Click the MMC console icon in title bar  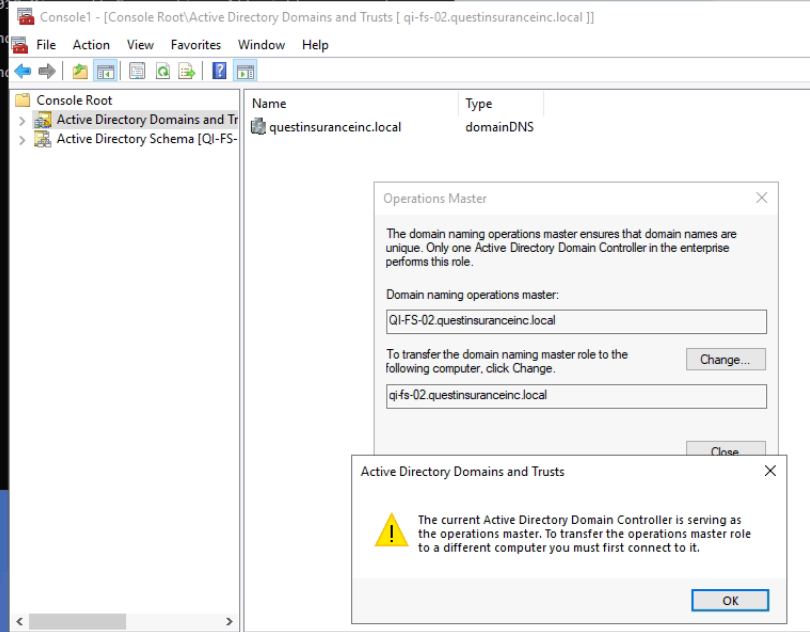click(x=25, y=17)
